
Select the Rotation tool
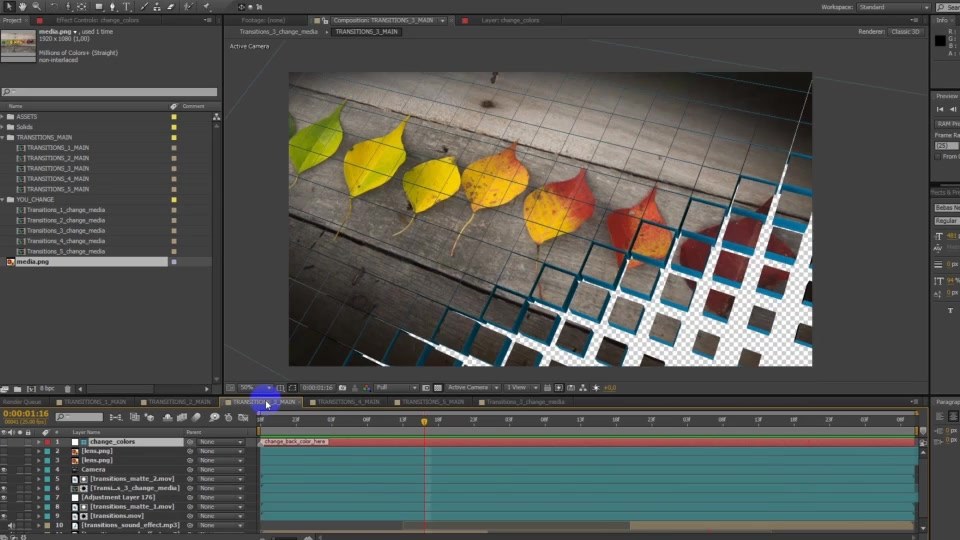pos(53,7)
